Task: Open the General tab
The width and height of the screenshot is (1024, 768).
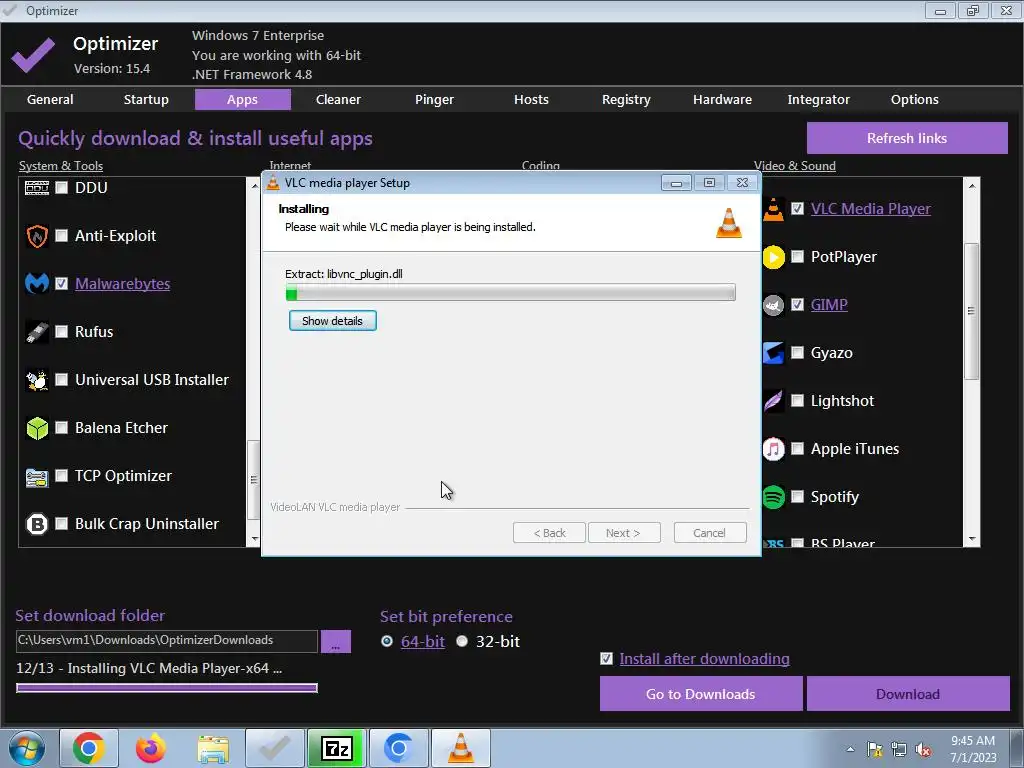Action: [x=50, y=100]
